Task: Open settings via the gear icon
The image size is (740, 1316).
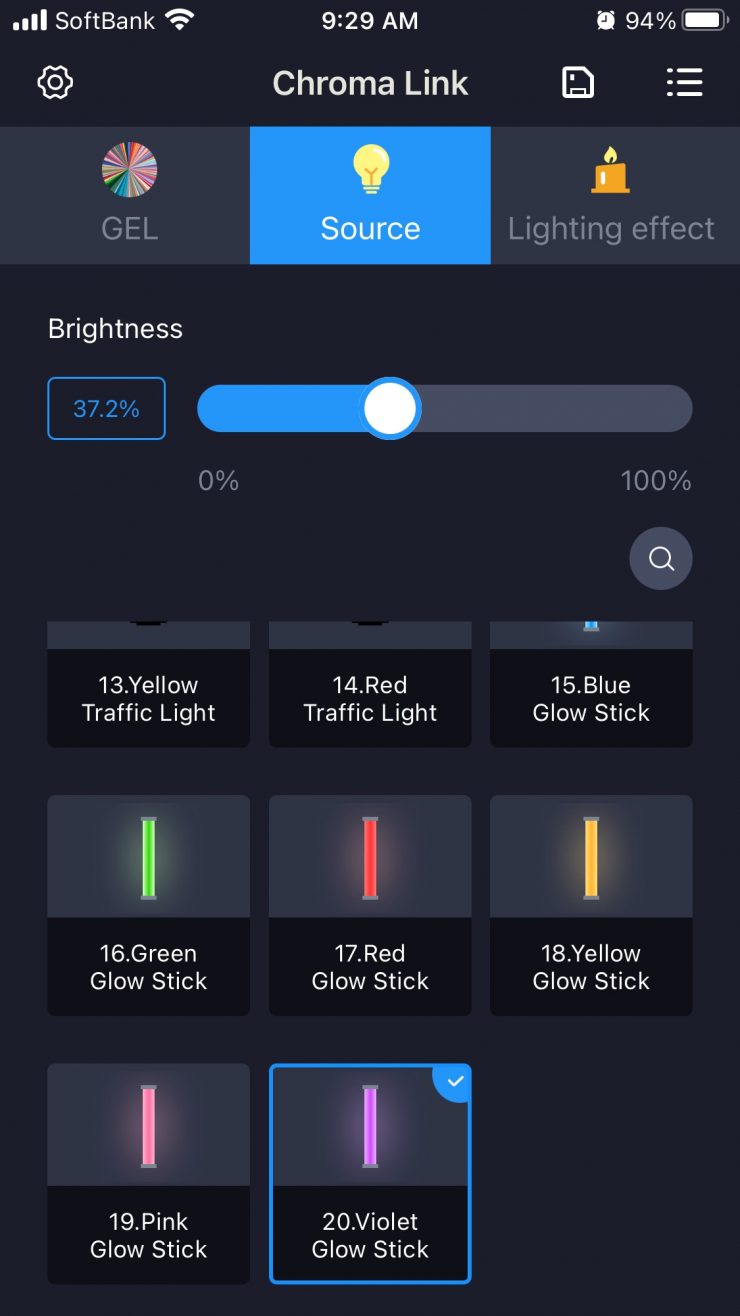Action: click(55, 82)
